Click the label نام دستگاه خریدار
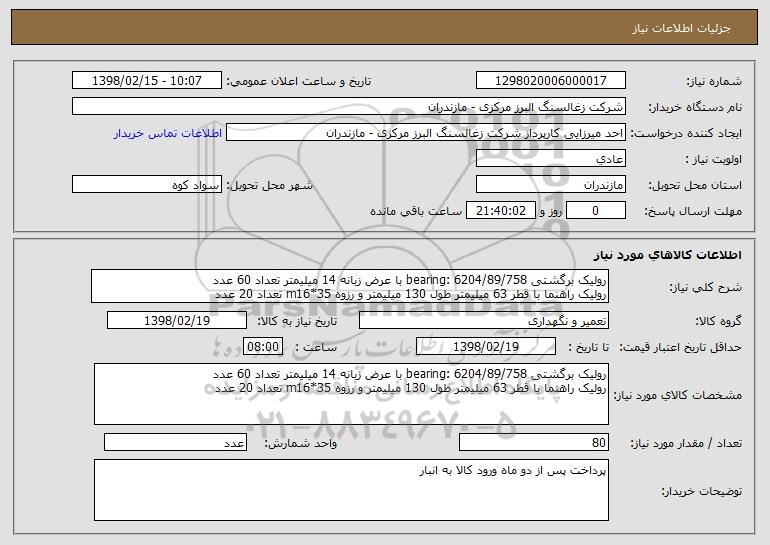 pyautogui.click(x=695, y=108)
